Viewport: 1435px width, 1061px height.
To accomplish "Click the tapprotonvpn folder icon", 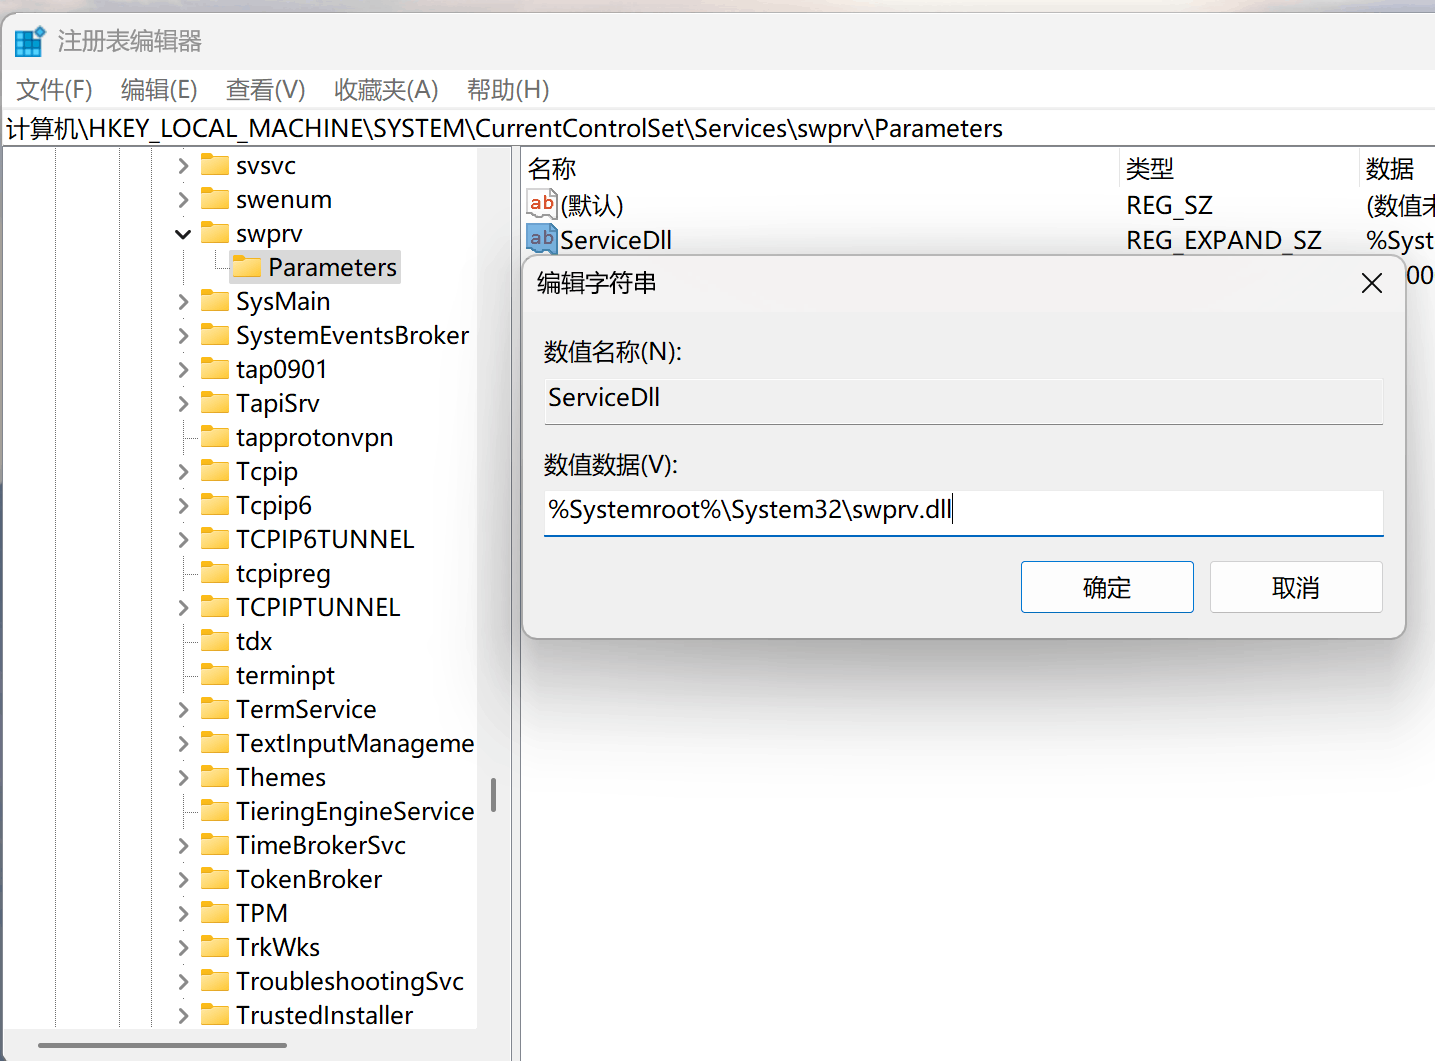I will pyautogui.click(x=215, y=437).
